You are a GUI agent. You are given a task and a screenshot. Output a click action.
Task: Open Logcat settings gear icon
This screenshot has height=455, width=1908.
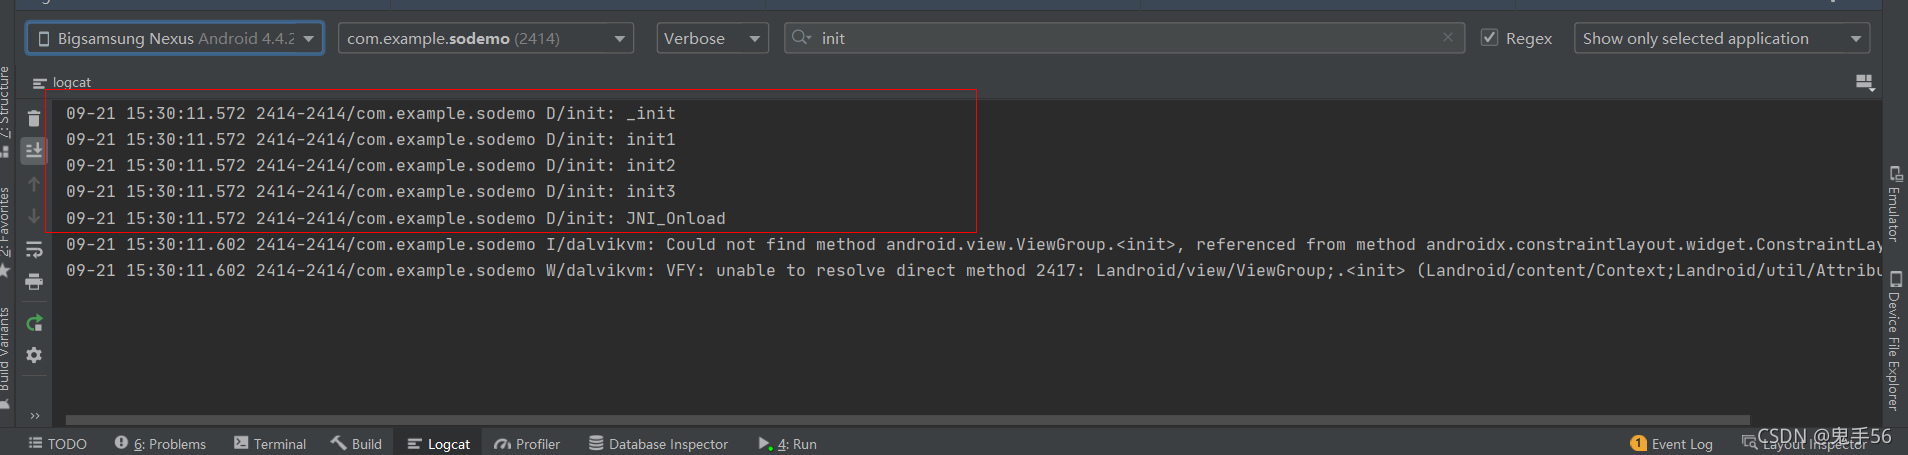34,355
